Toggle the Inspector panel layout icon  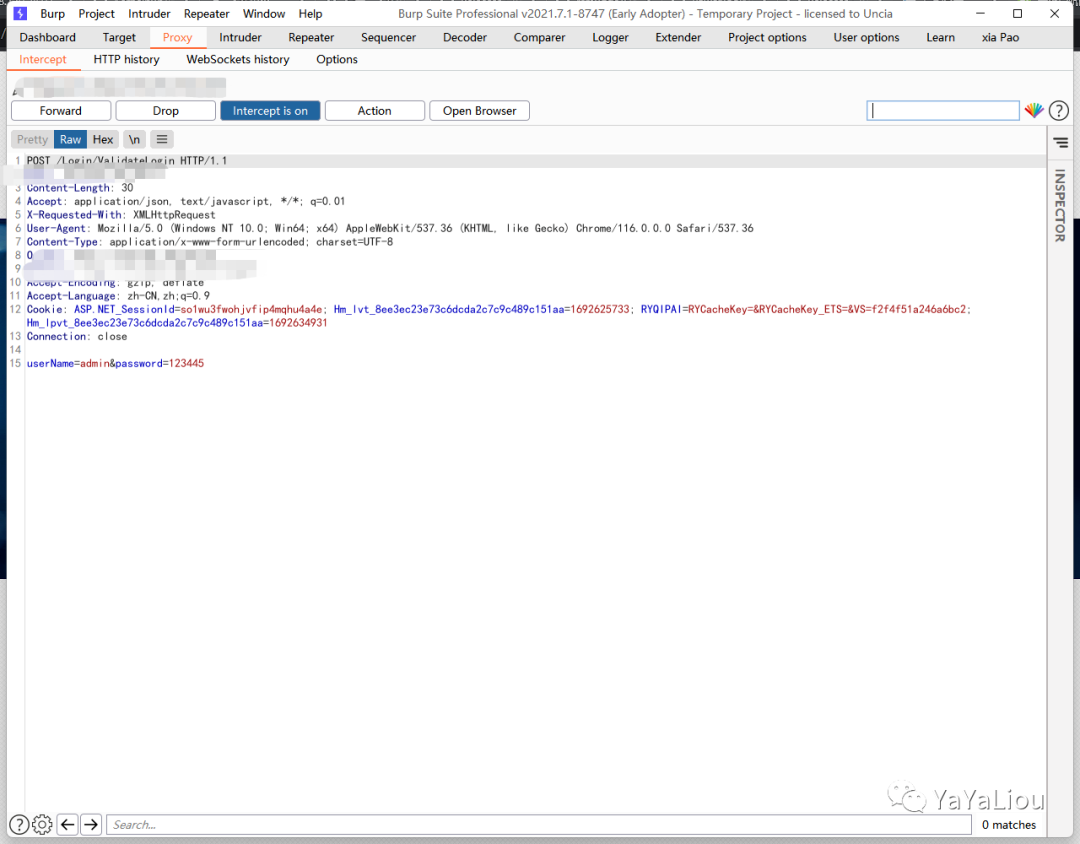click(x=1060, y=143)
